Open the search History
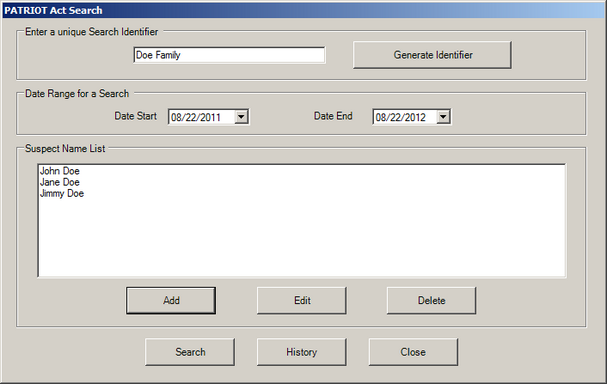This screenshot has width=607, height=384. [x=302, y=352]
